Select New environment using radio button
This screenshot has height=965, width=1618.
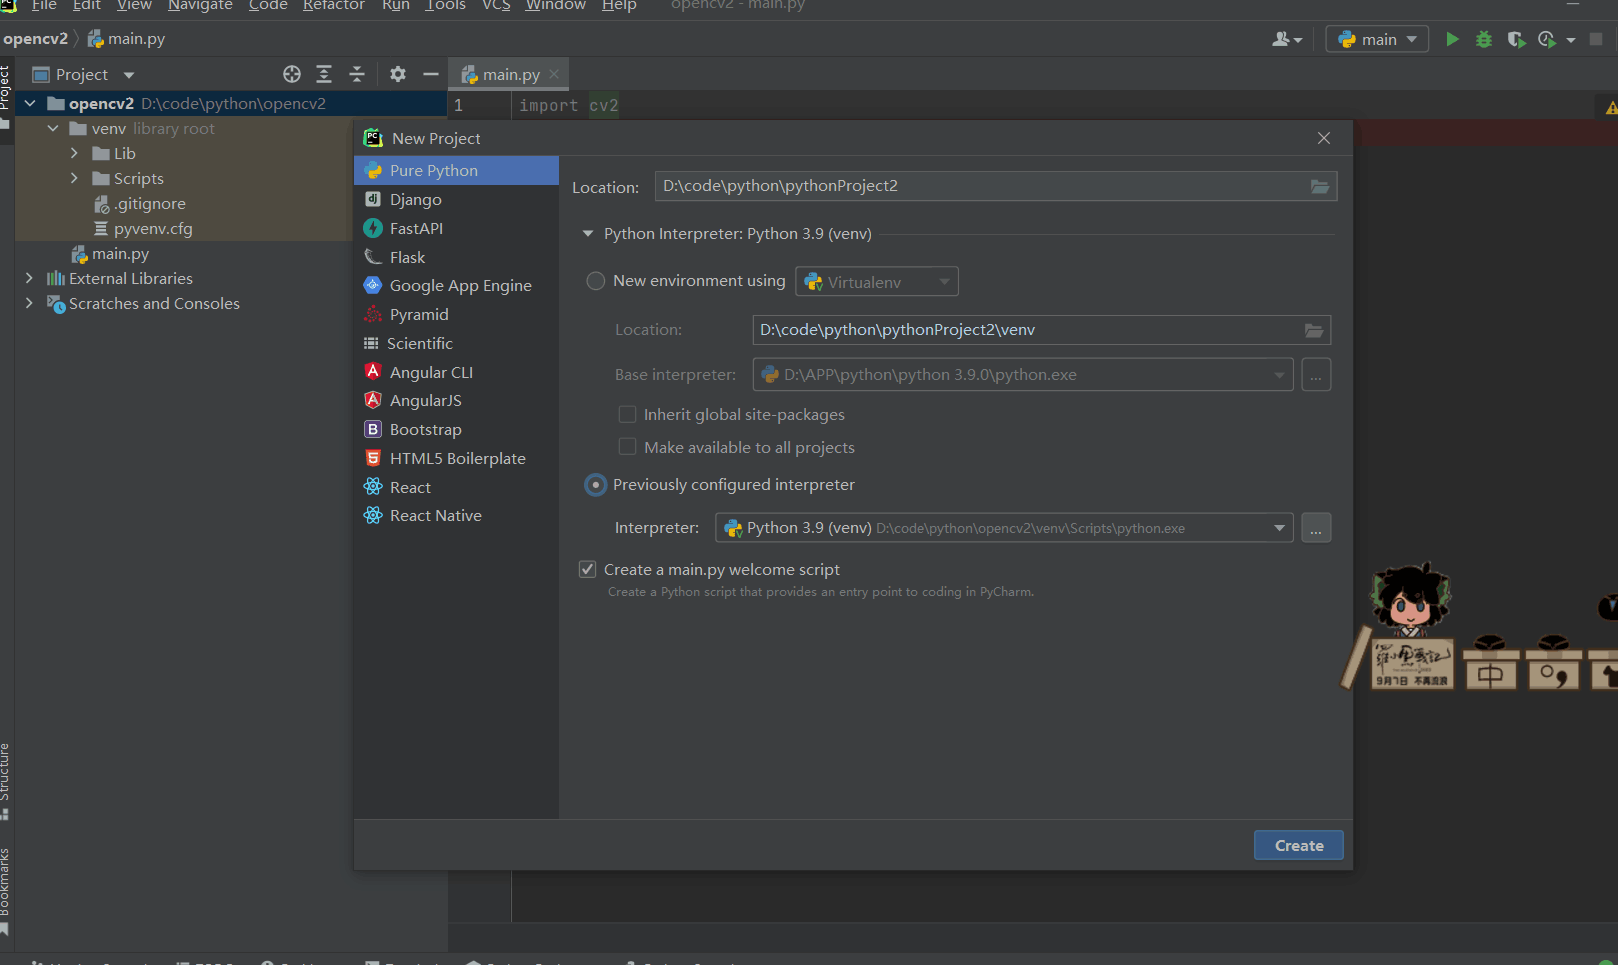(x=596, y=281)
